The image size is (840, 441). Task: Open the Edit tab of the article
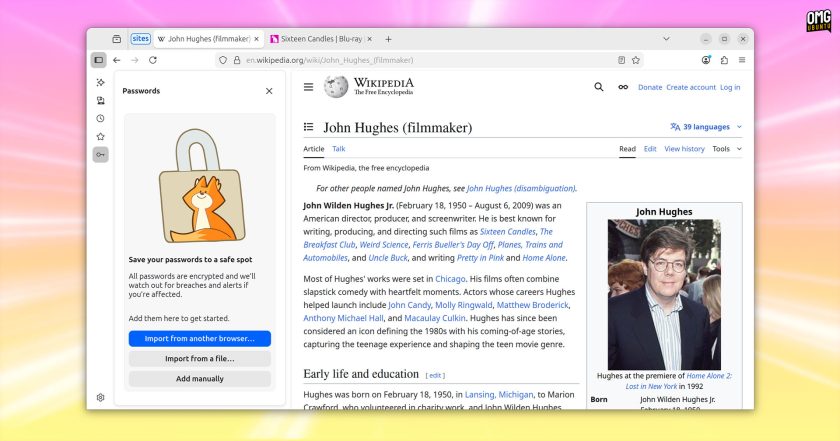point(650,149)
